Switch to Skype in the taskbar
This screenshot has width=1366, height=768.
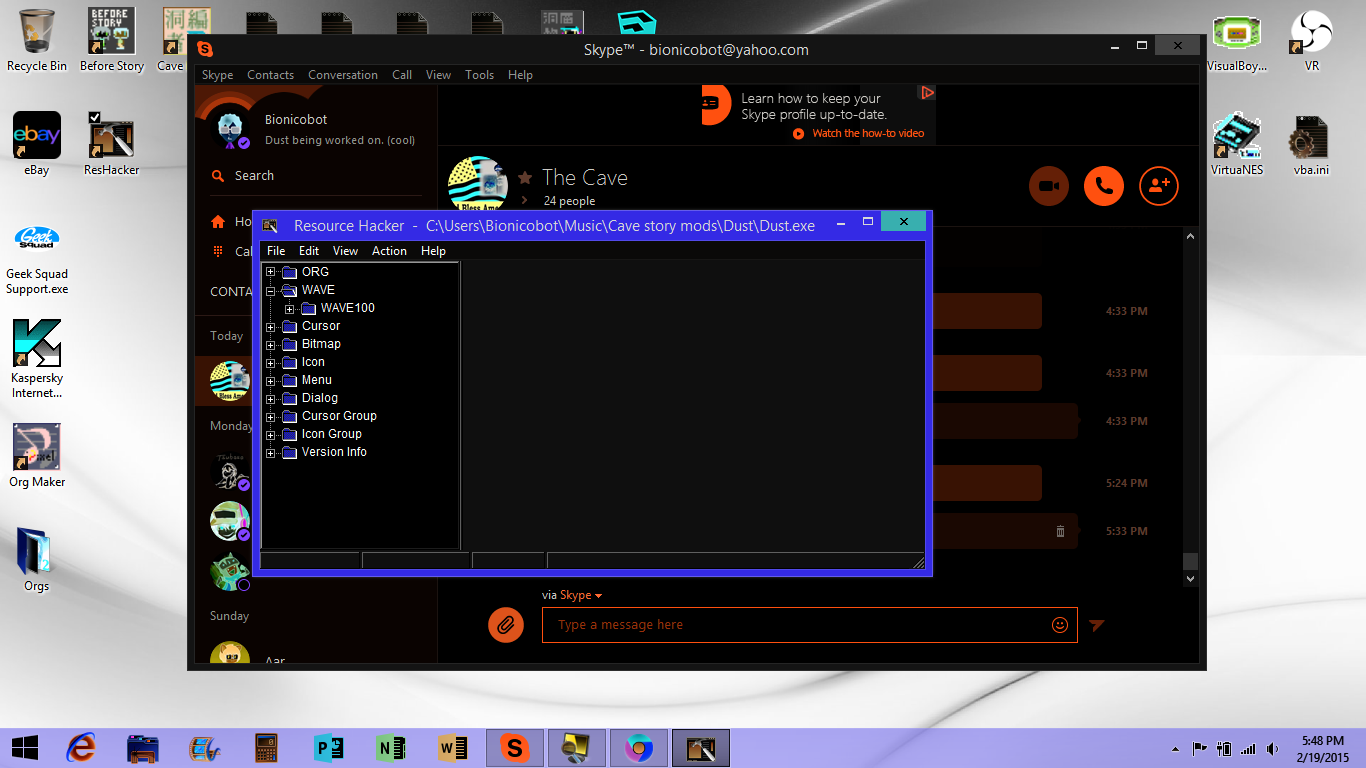[x=515, y=747]
